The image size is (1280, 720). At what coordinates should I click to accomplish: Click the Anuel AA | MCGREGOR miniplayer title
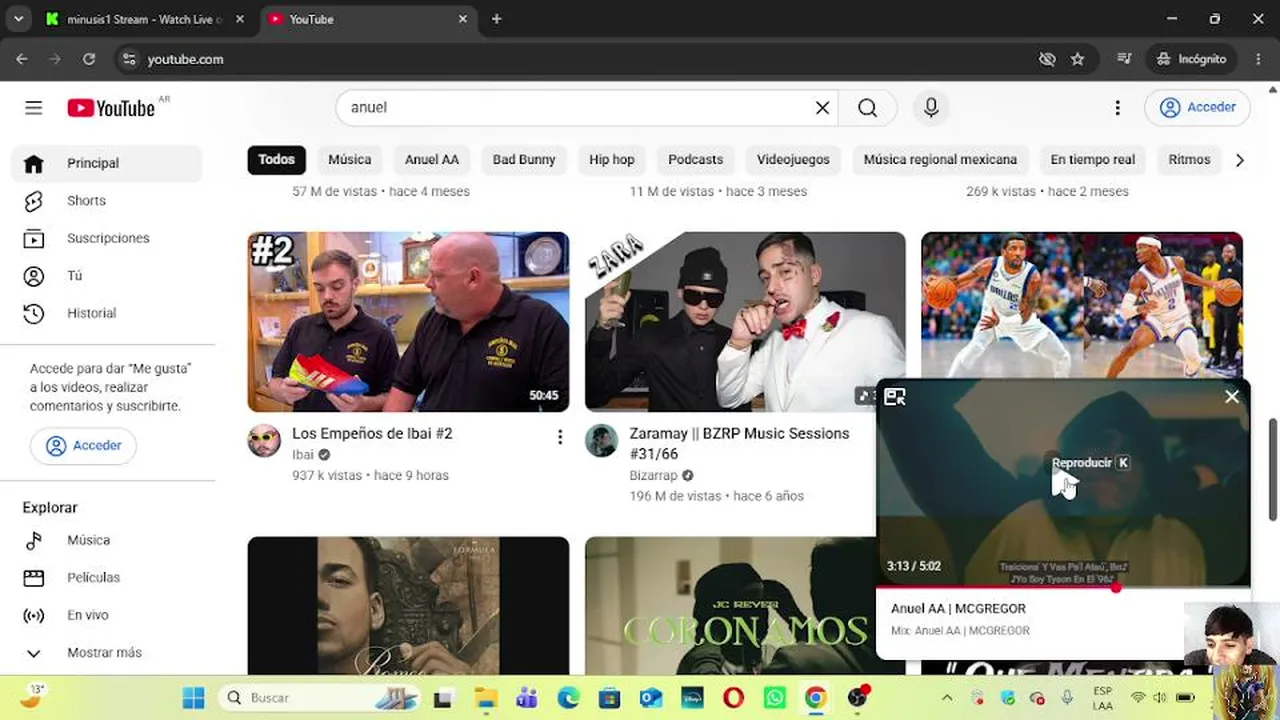pyautogui.click(x=958, y=609)
